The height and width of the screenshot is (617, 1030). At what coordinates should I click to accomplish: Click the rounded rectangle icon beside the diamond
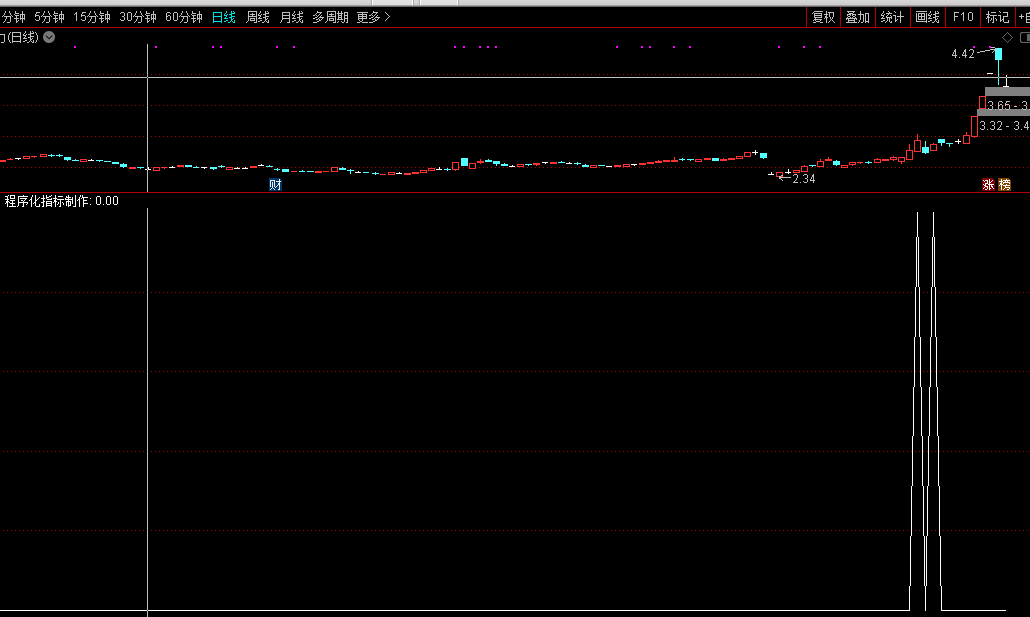tap(1024, 38)
